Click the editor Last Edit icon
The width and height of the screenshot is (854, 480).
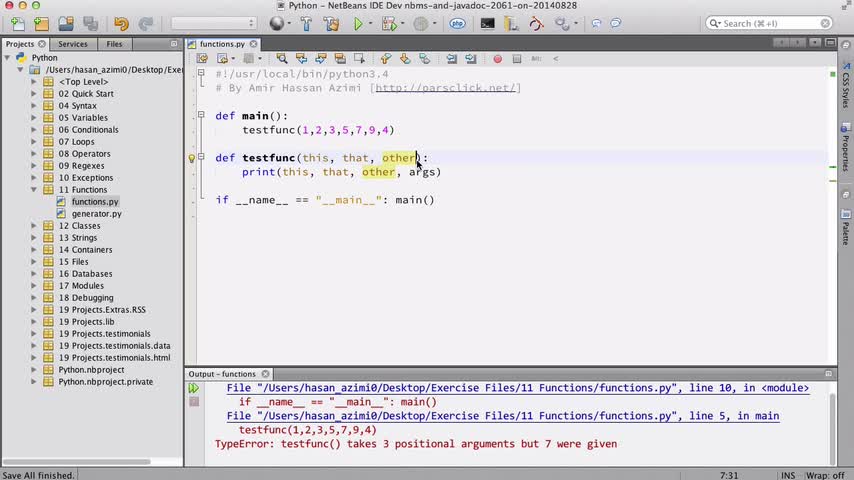tap(202, 58)
